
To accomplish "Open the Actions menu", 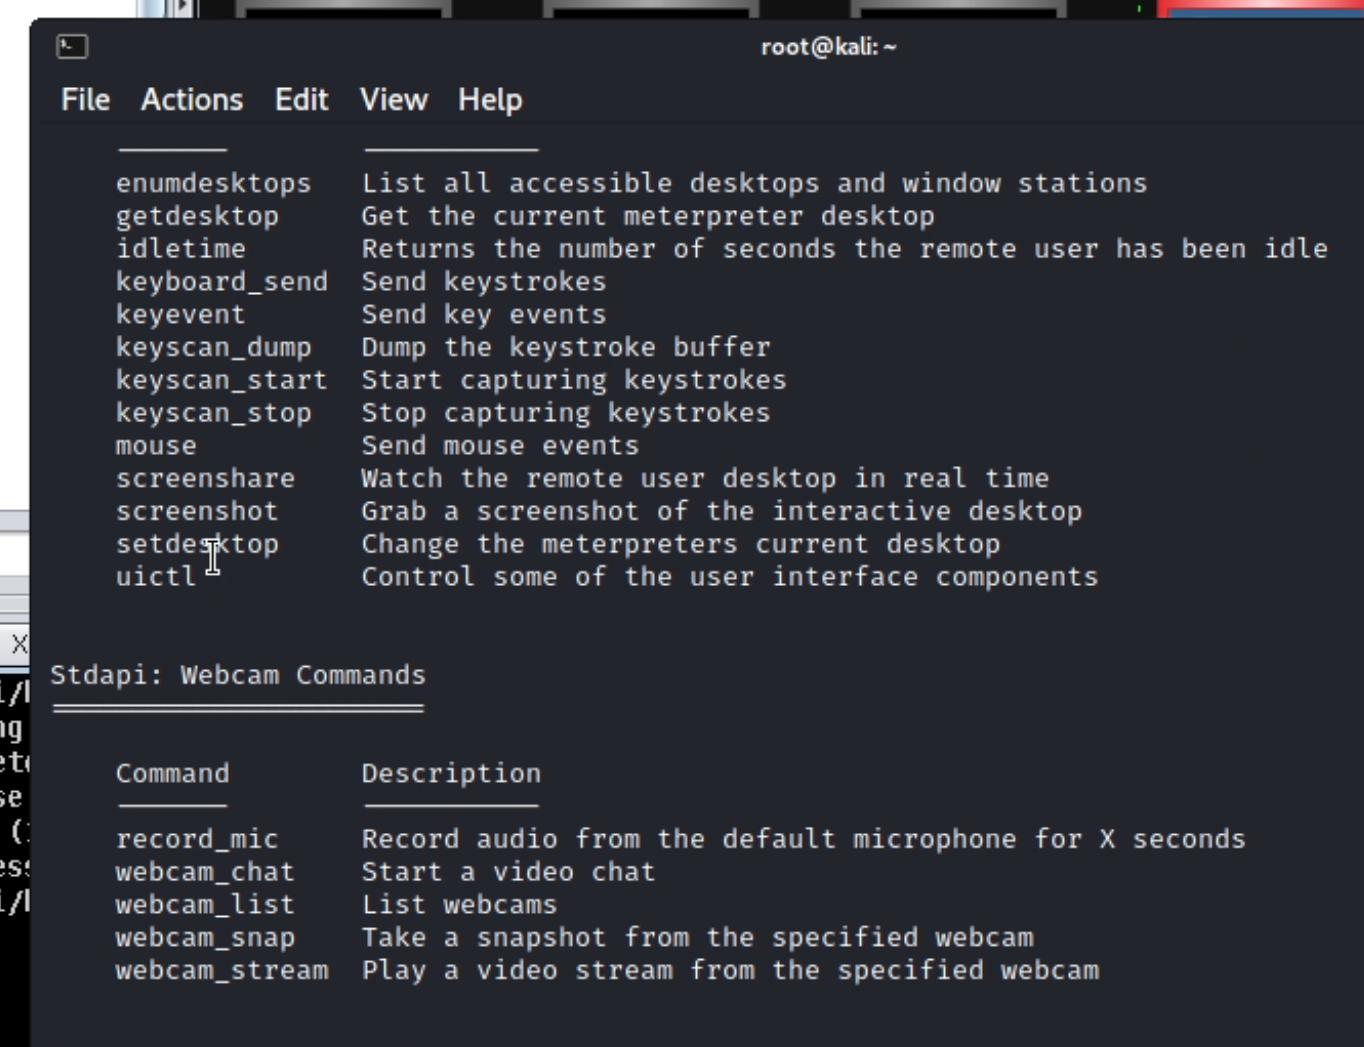I will click(x=191, y=99).
